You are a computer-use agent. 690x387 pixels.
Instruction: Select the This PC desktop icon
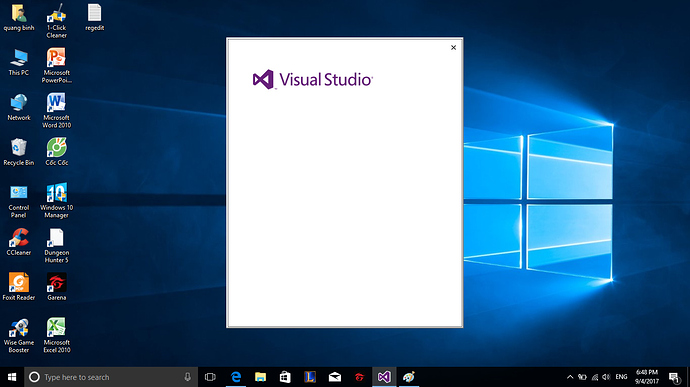click(18, 63)
